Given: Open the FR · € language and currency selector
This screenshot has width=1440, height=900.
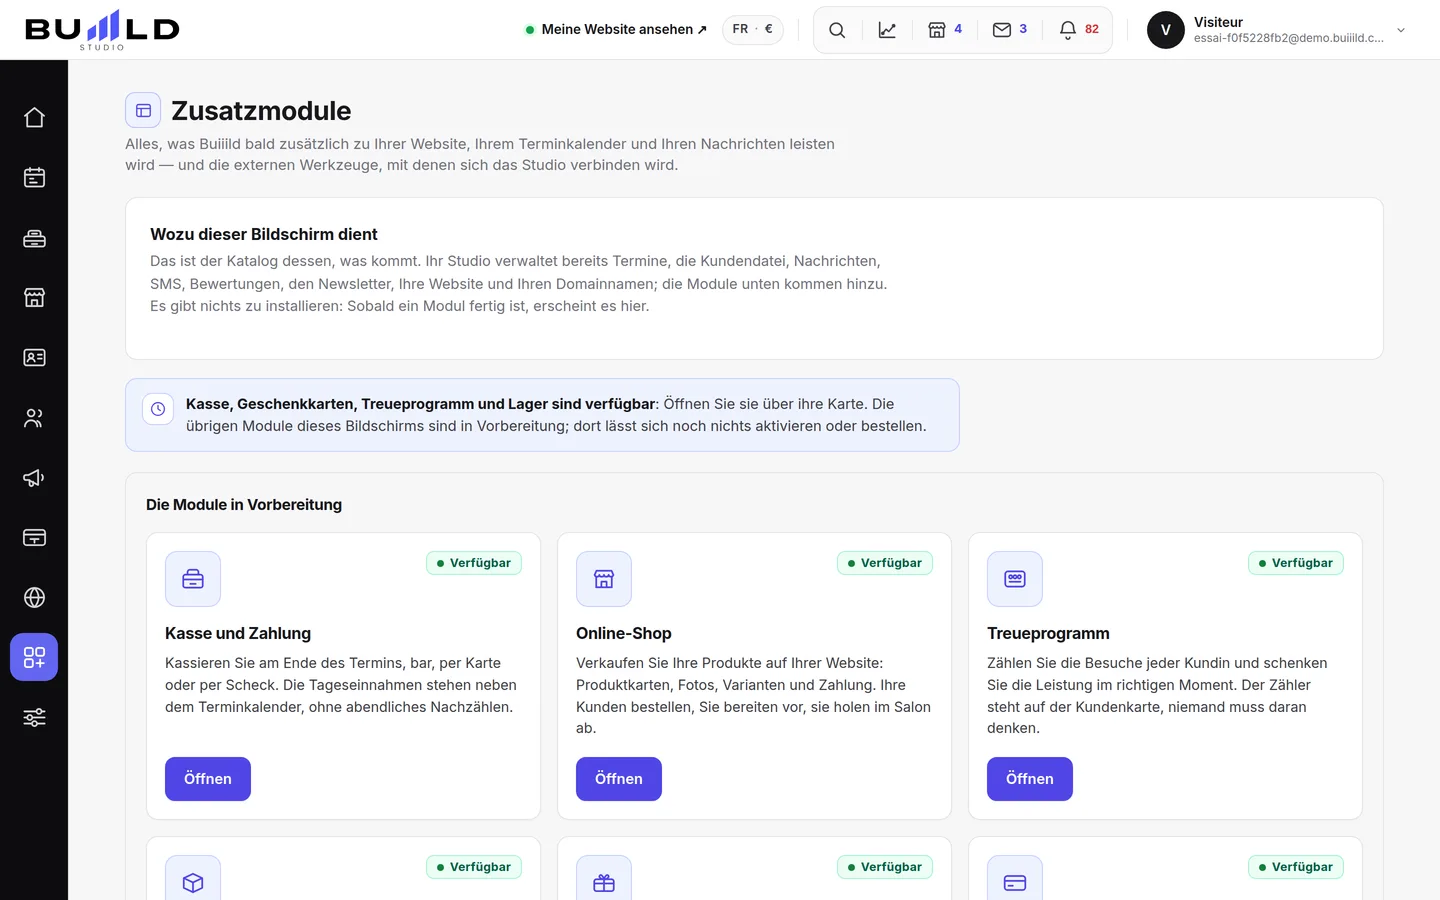Looking at the screenshot, I should 753,29.
